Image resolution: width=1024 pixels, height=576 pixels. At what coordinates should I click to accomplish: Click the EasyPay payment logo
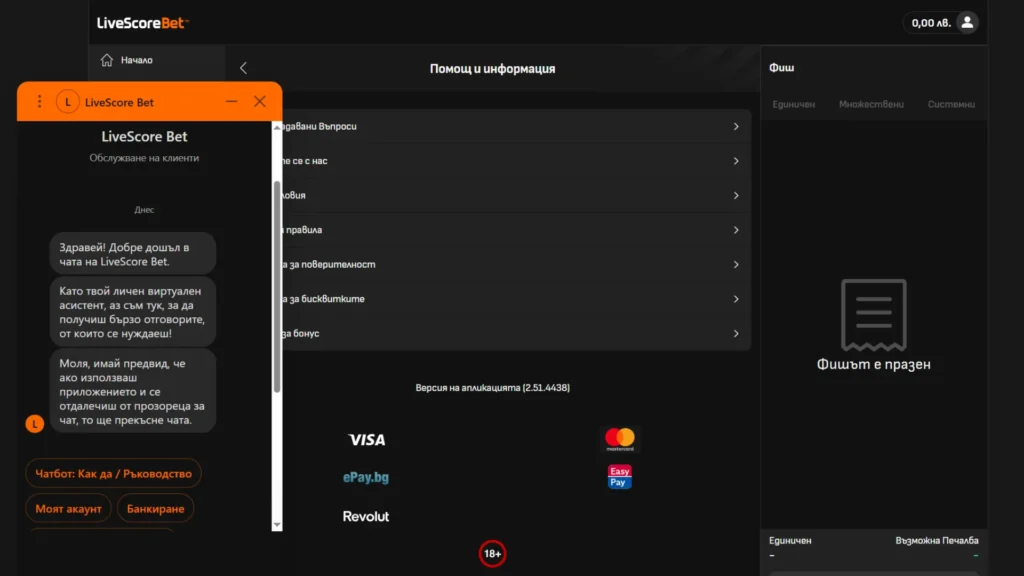coord(619,477)
